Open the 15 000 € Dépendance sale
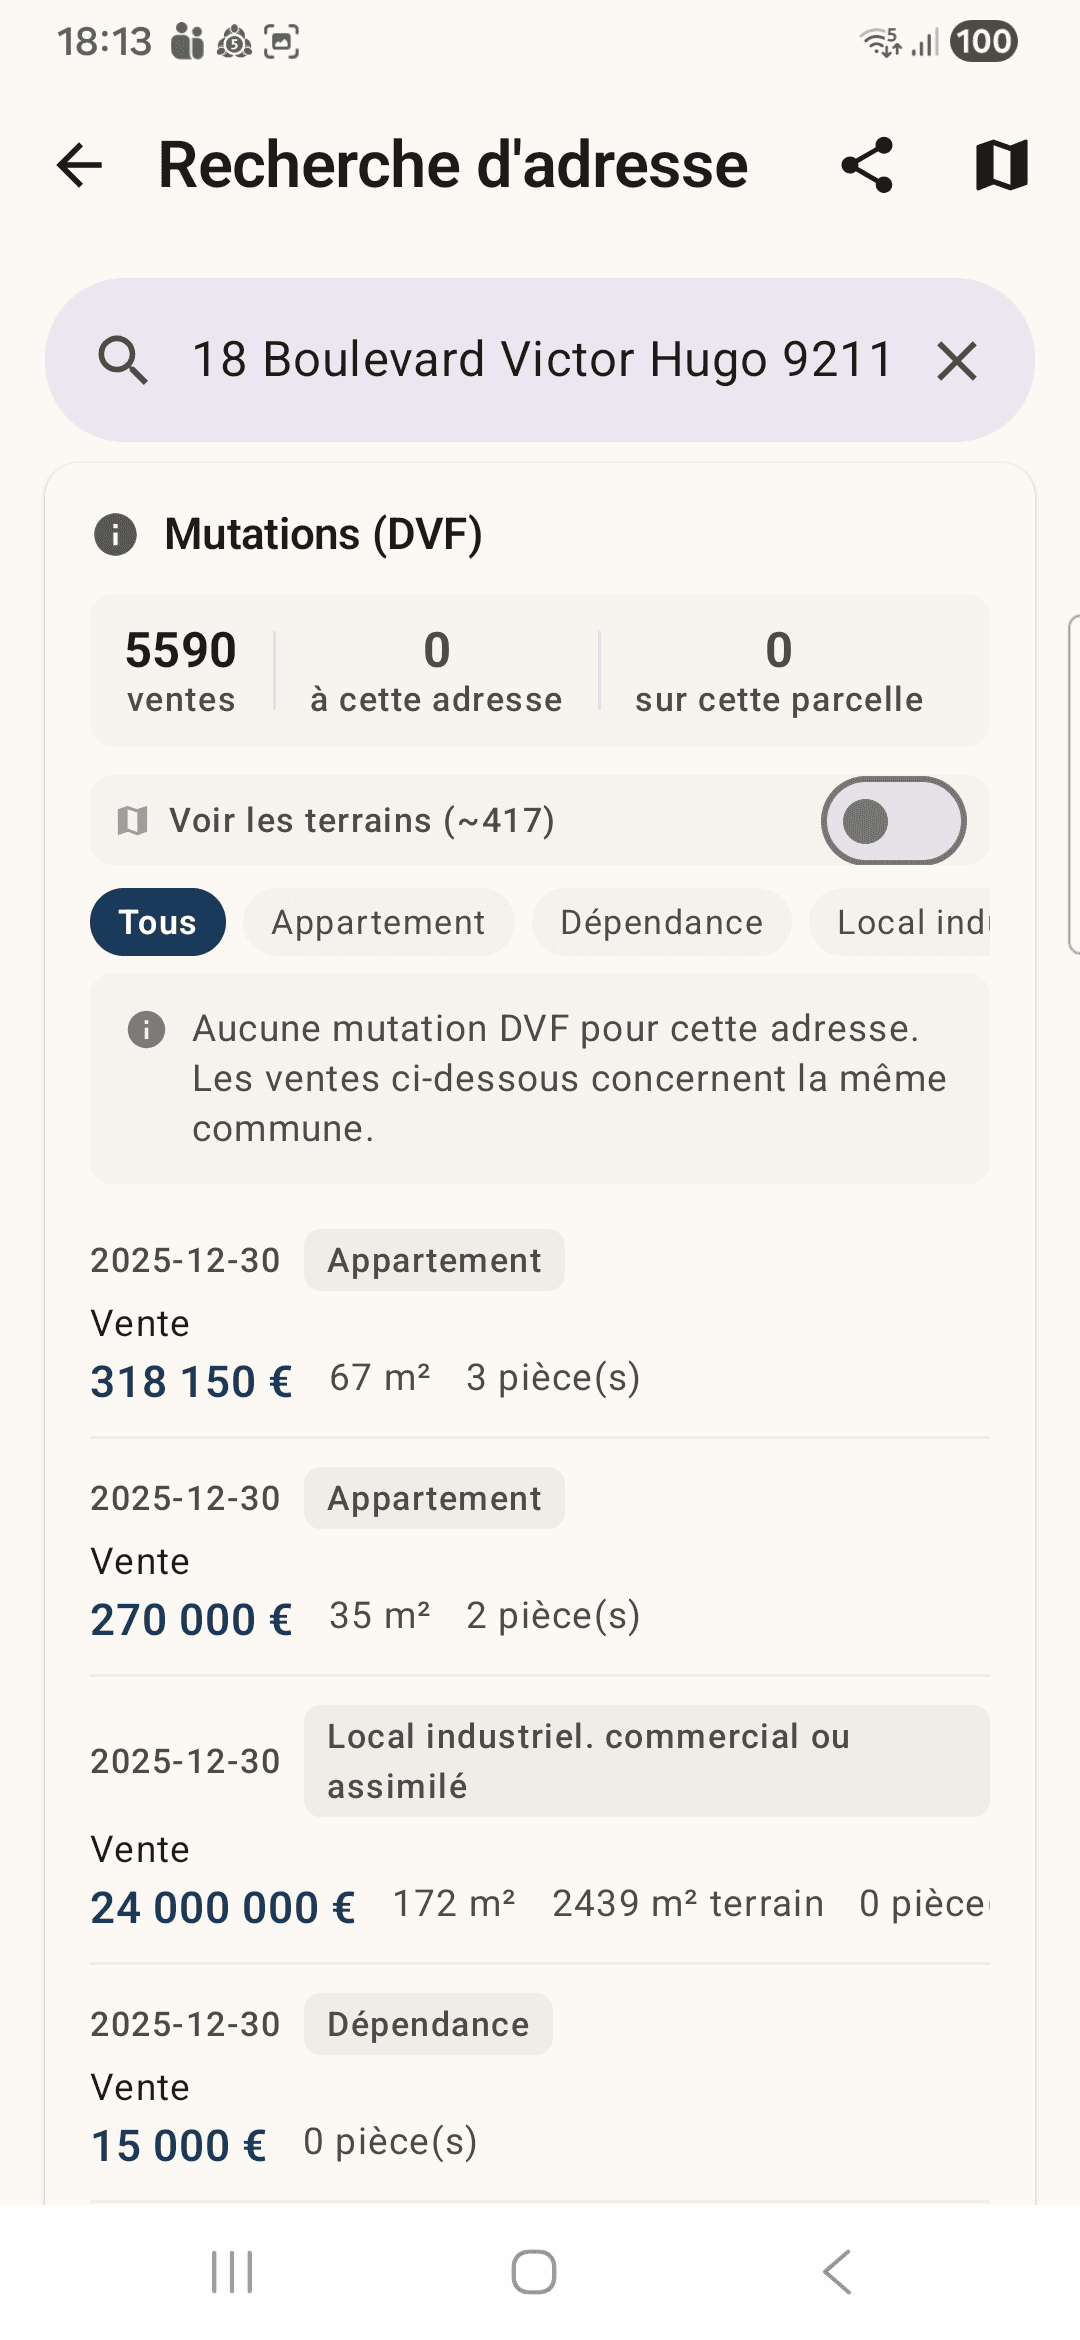The height and width of the screenshot is (2340, 1080). click(x=540, y=2084)
